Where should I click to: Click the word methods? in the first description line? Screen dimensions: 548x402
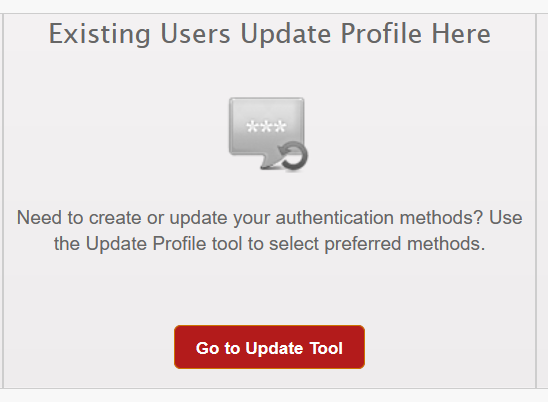[x=441, y=218]
